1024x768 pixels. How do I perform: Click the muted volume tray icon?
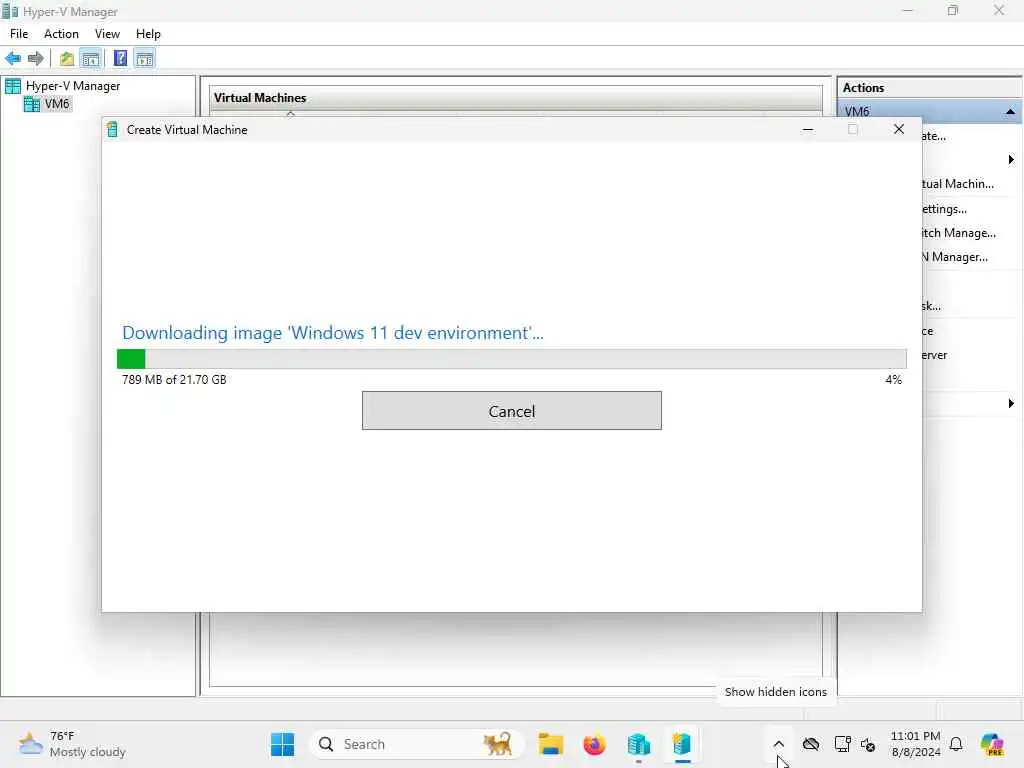(x=868, y=744)
